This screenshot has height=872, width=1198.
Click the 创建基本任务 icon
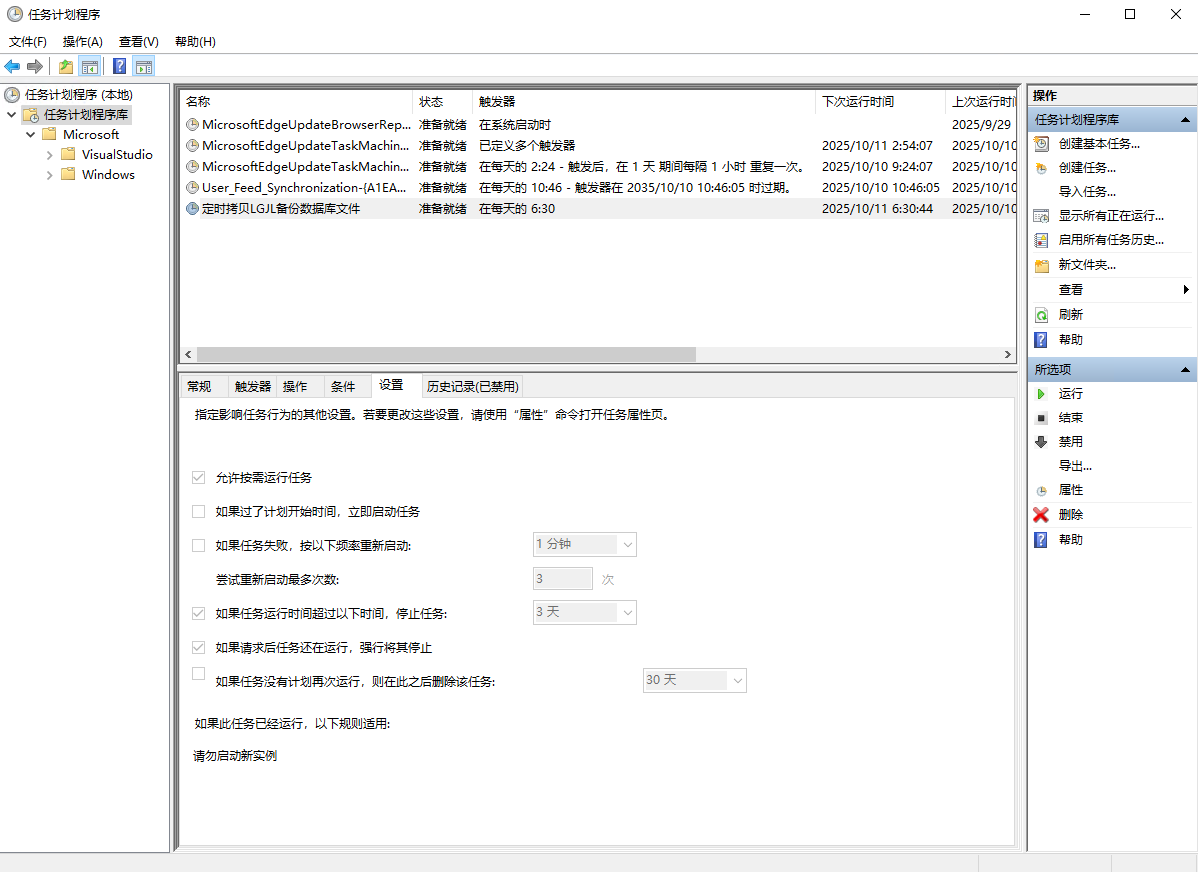pyautogui.click(x=1041, y=144)
